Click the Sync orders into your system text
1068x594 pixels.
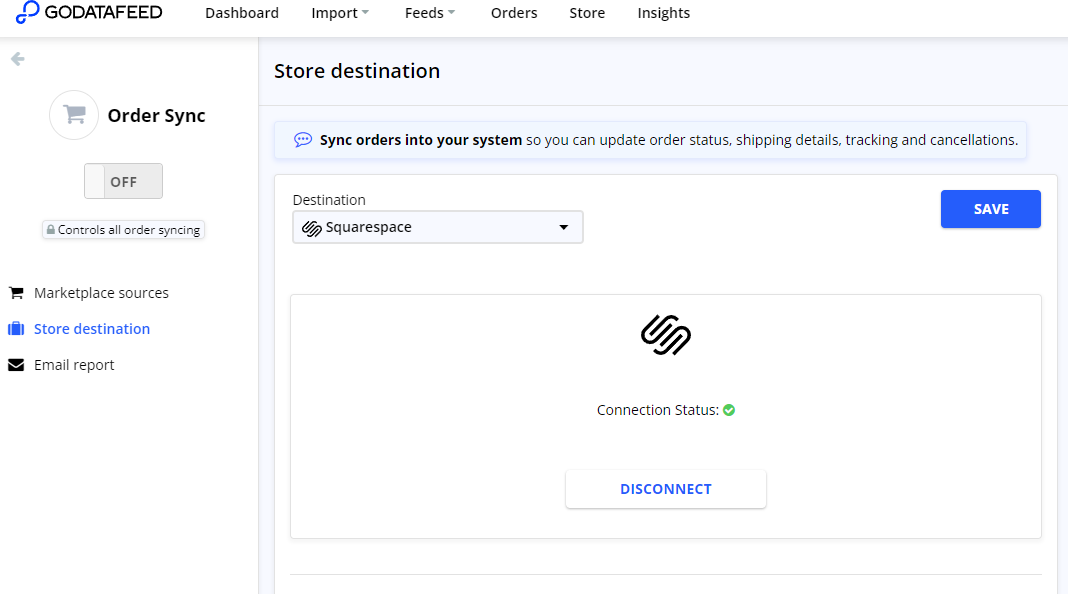click(421, 140)
